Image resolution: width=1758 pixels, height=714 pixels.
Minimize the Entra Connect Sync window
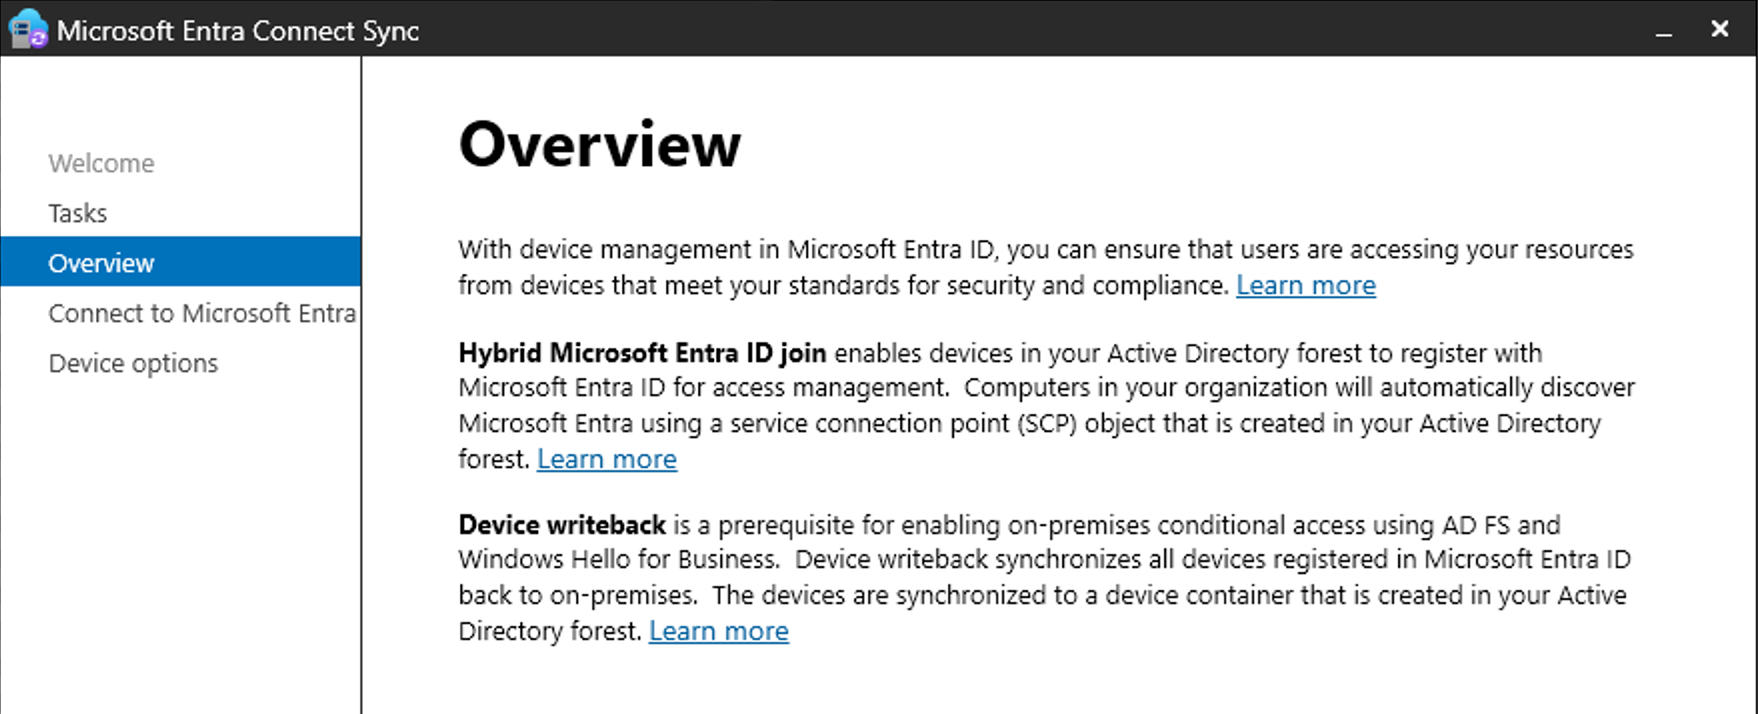pos(1664,31)
